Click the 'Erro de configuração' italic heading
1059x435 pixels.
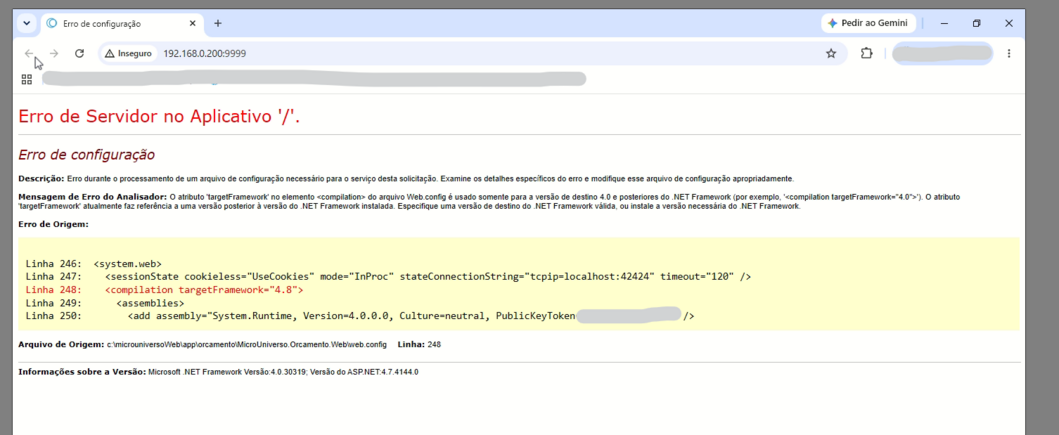point(86,155)
